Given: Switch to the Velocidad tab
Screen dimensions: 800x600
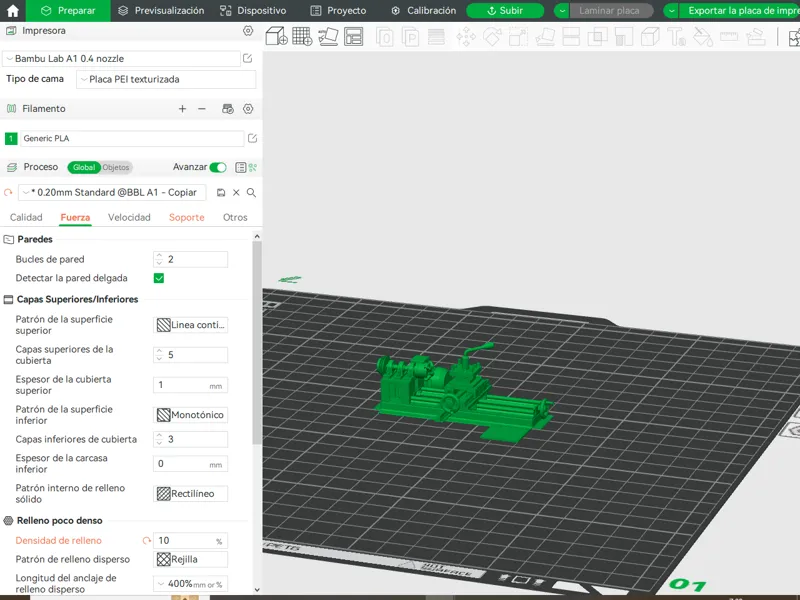Looking at the screenshot, I should click(129, 217).
